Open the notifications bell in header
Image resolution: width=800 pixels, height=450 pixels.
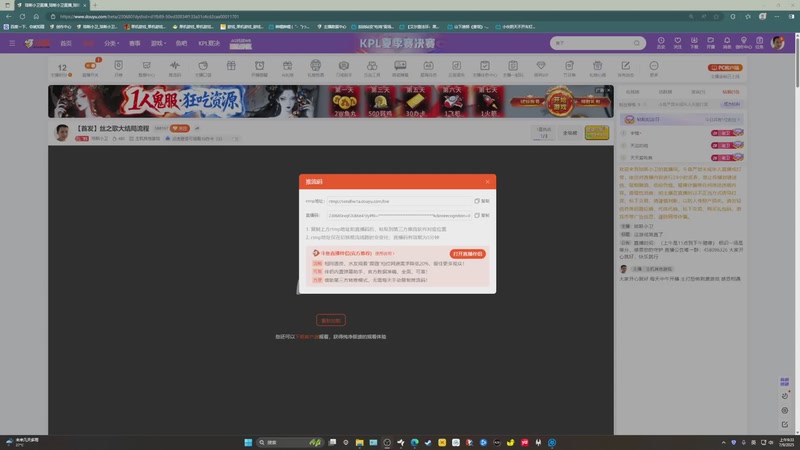[727, 42]
